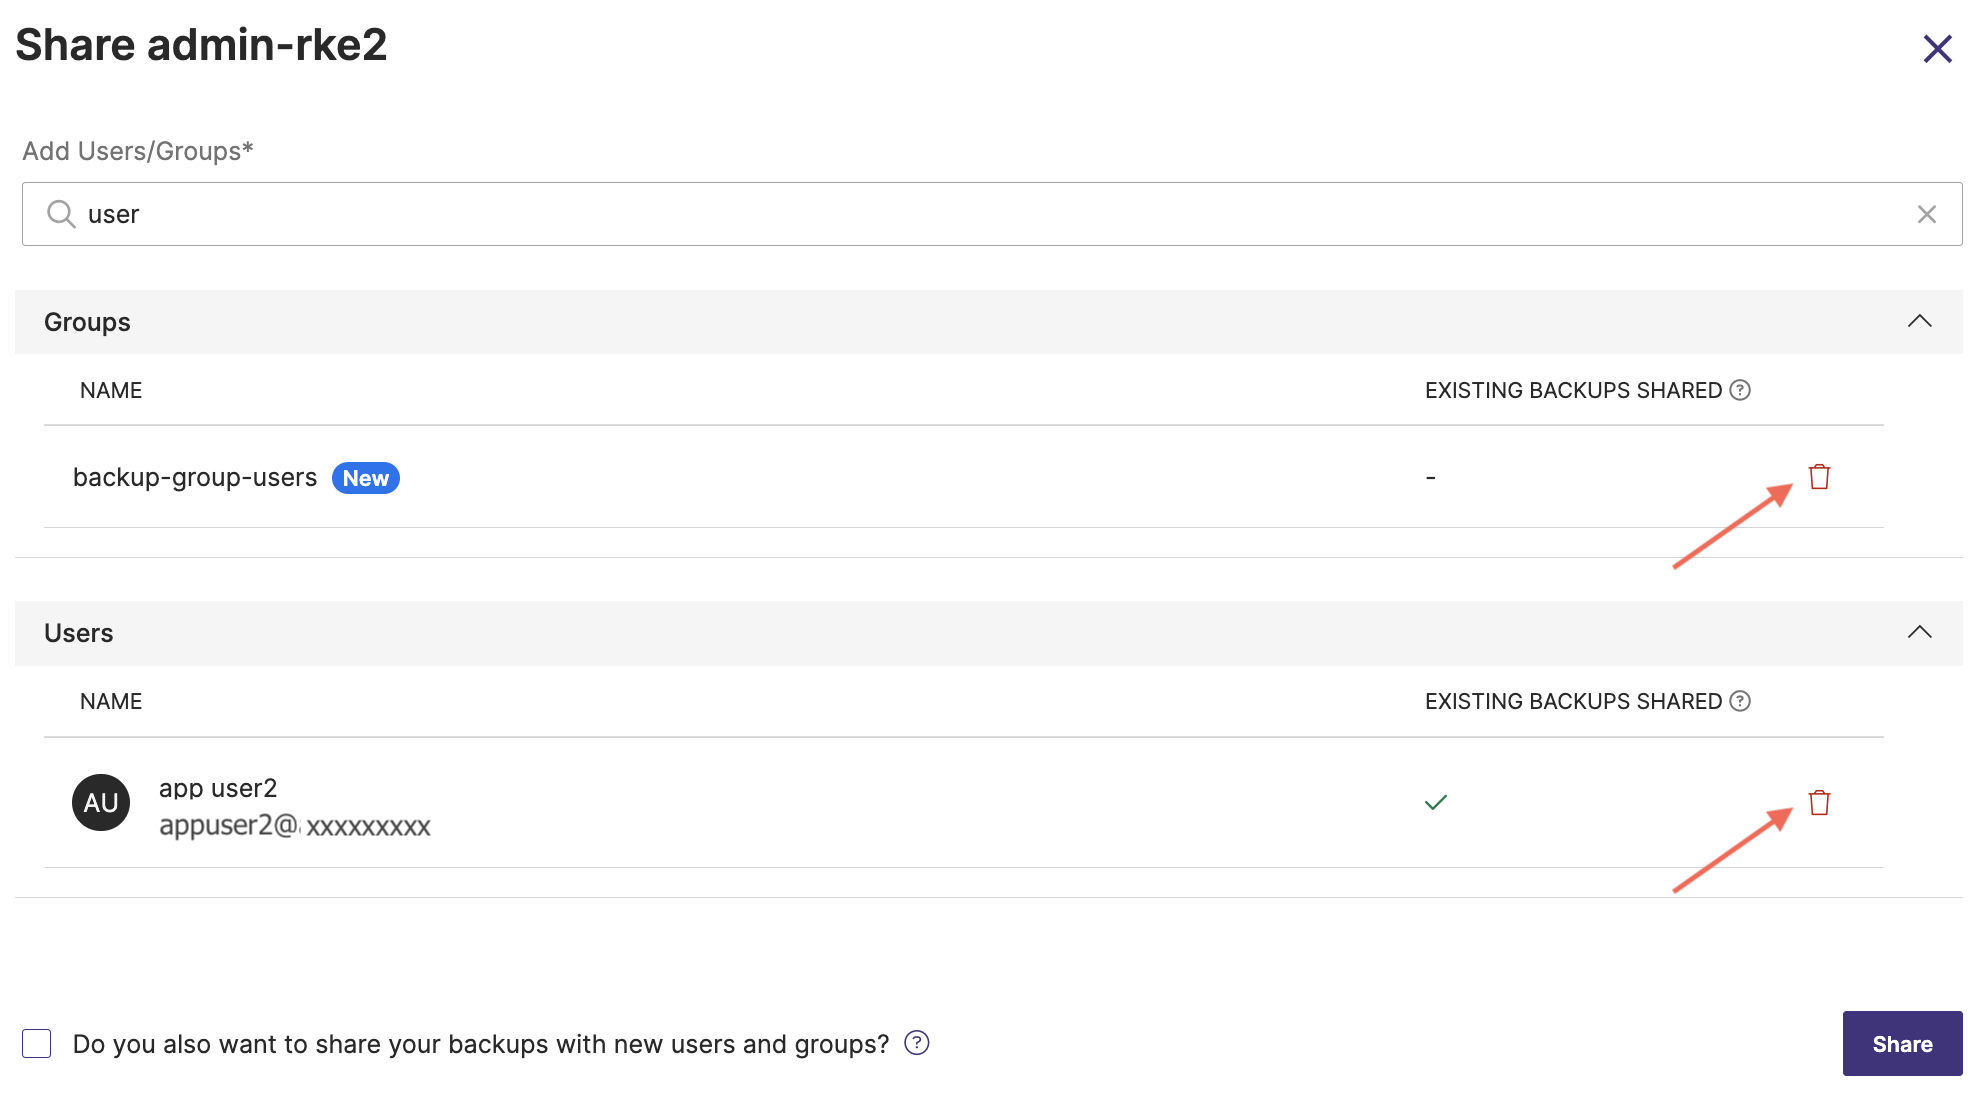Screen dimensions: 1988x1110
Task: Open help for Users existing backups shared
Action: click(x=1740, y=701)
